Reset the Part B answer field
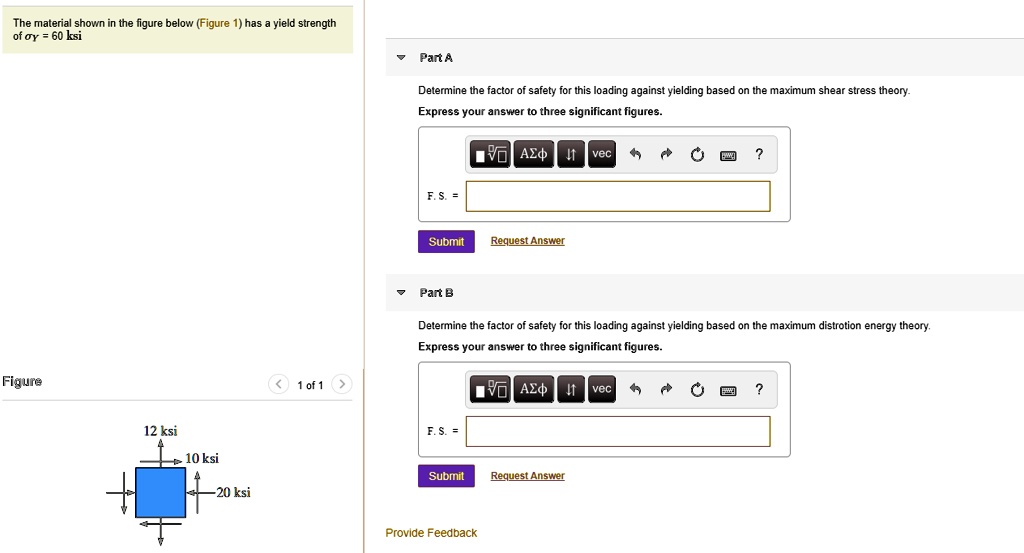 tap(697, 389)
